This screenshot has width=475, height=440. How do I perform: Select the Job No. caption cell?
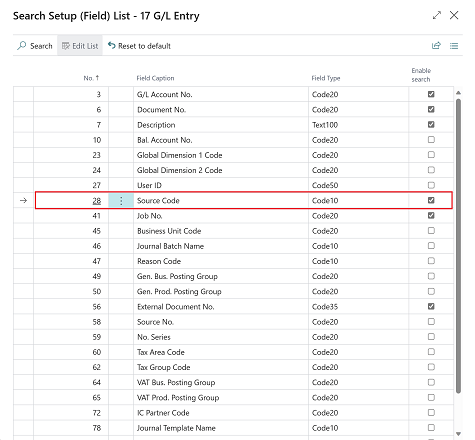tap(221, 216)
